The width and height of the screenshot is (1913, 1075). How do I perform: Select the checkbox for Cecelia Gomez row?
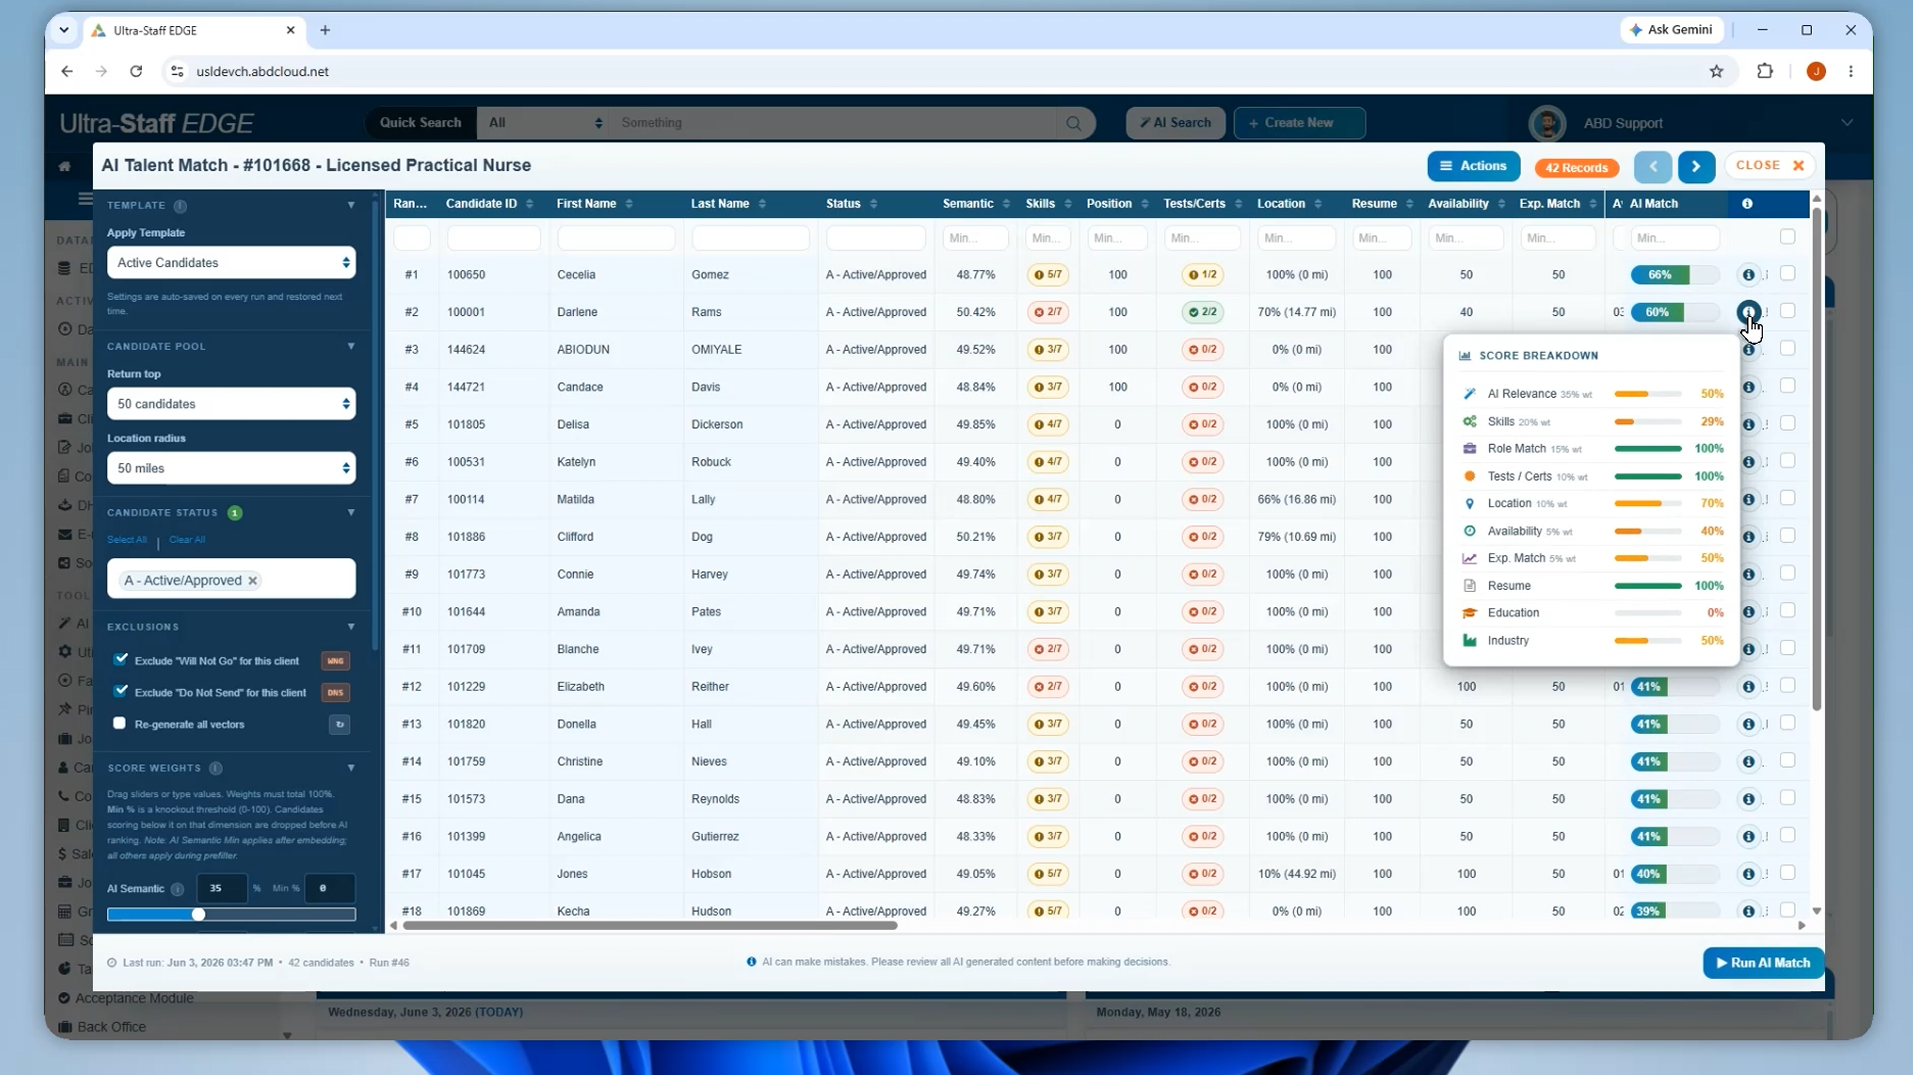(1787, 274)
